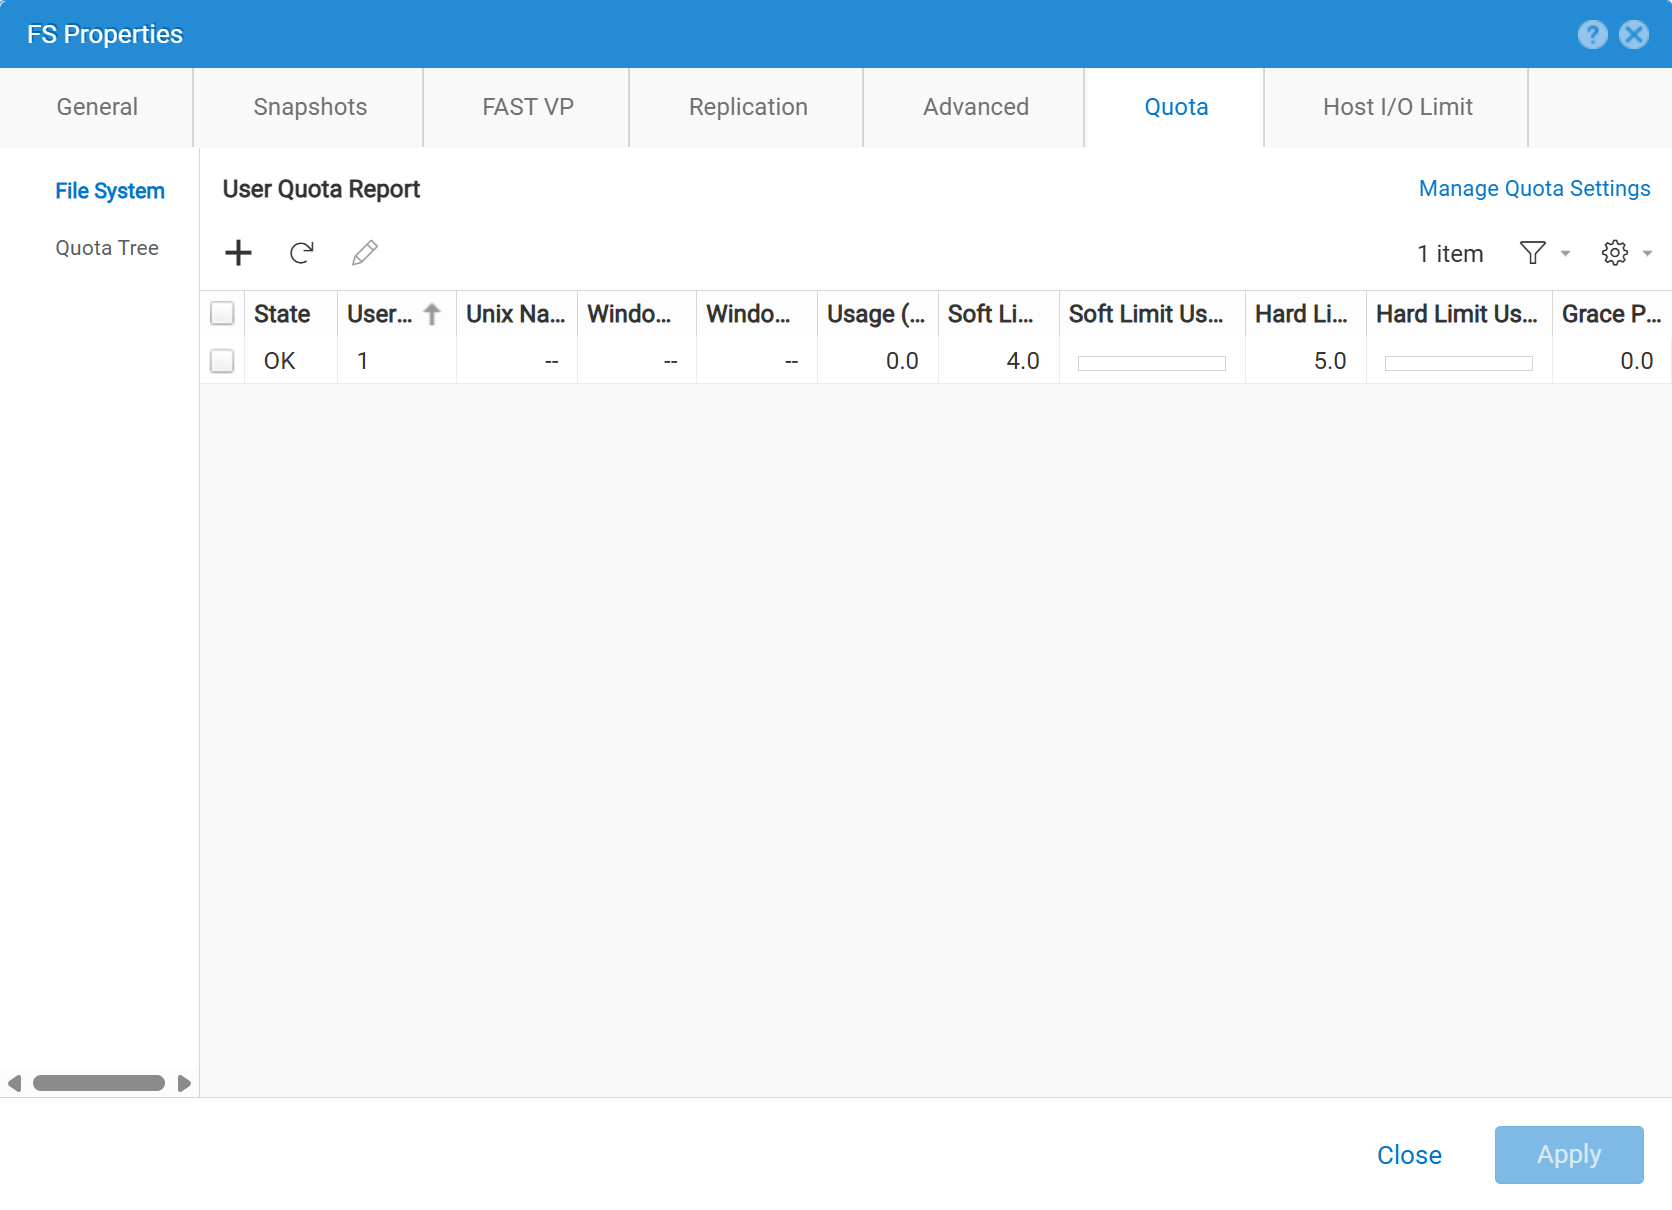
Task: Click the Soft Limit Usage progress bar
Action: (x=1151, y=363)
